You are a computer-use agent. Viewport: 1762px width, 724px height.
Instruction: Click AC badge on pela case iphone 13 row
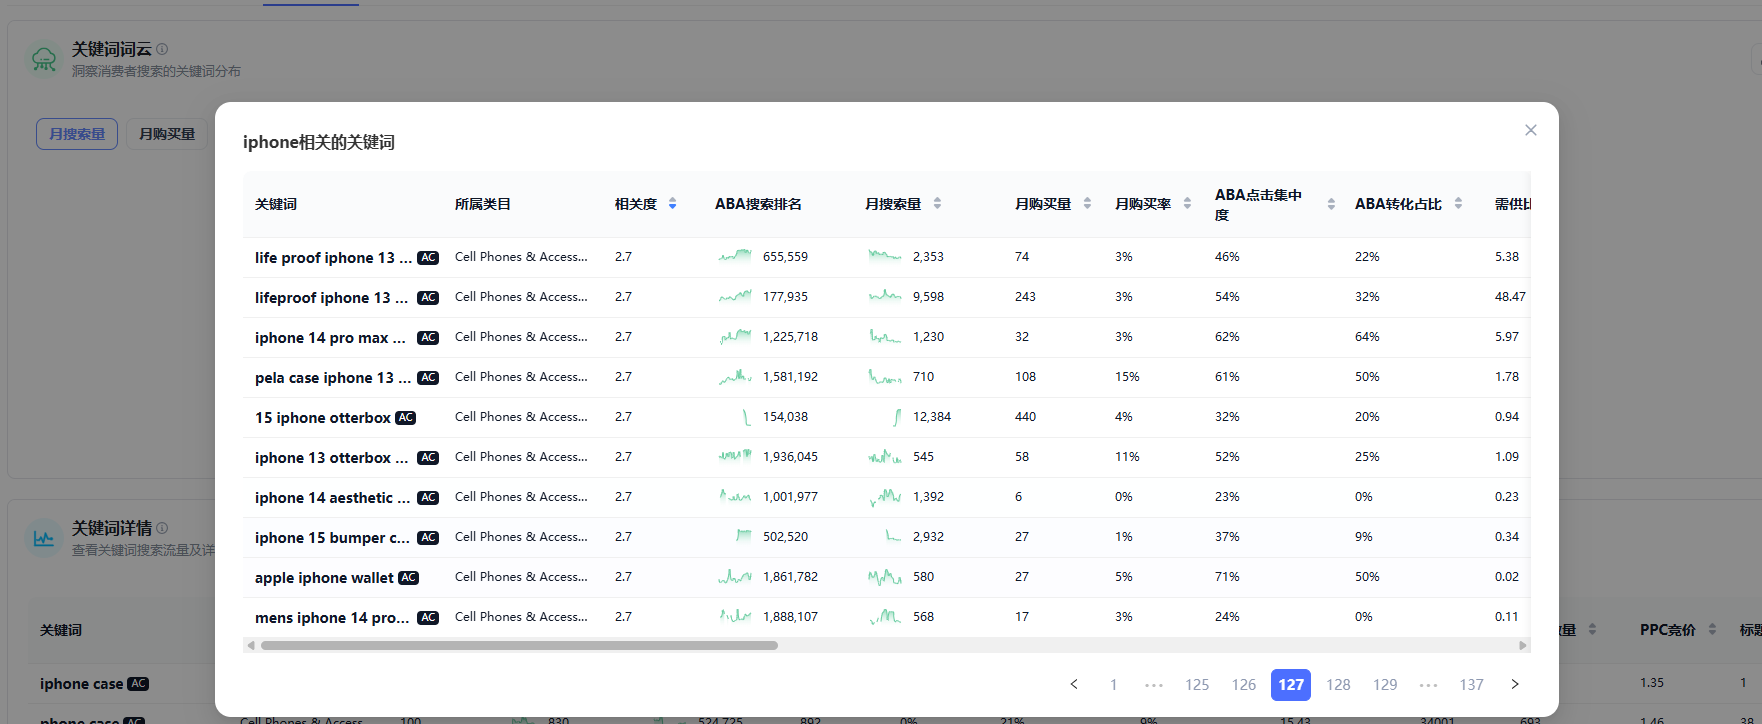point(428,378)
